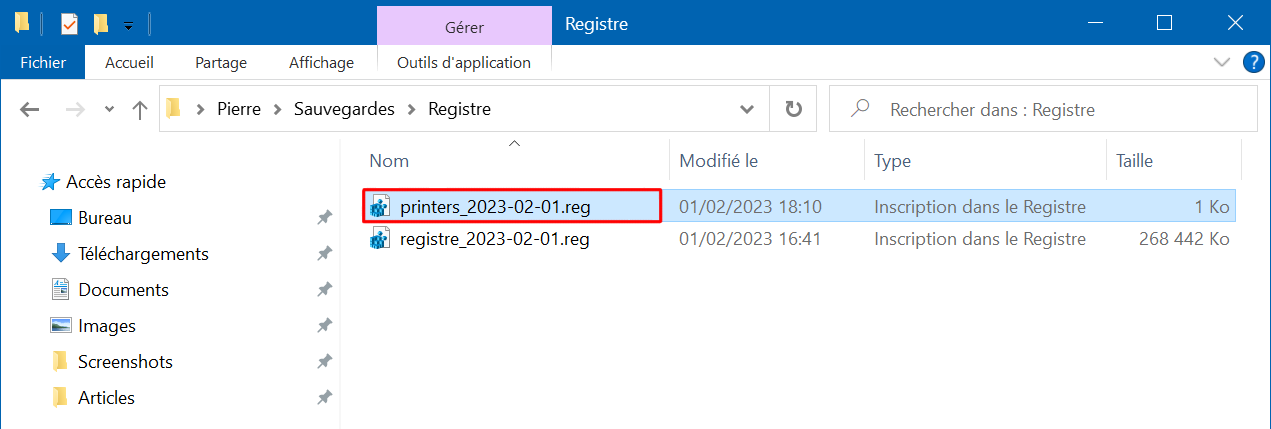Viewport: 1271px width, 429px height.
Task: Open the recent locations dropdown arrow
Action: pos(109,110)
